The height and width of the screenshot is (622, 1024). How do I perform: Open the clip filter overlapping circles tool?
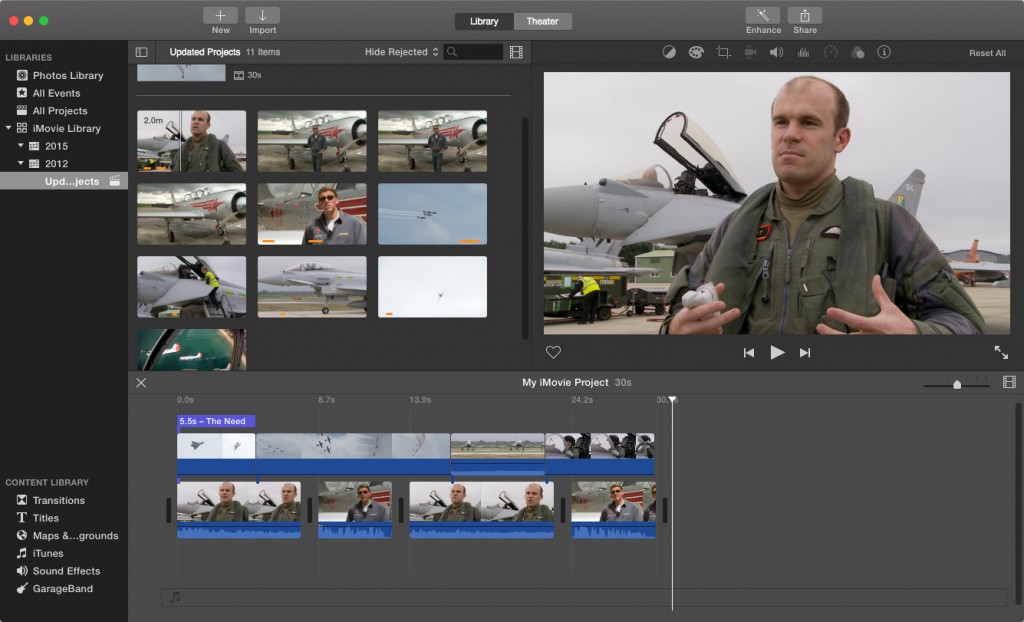click(857, 52)
